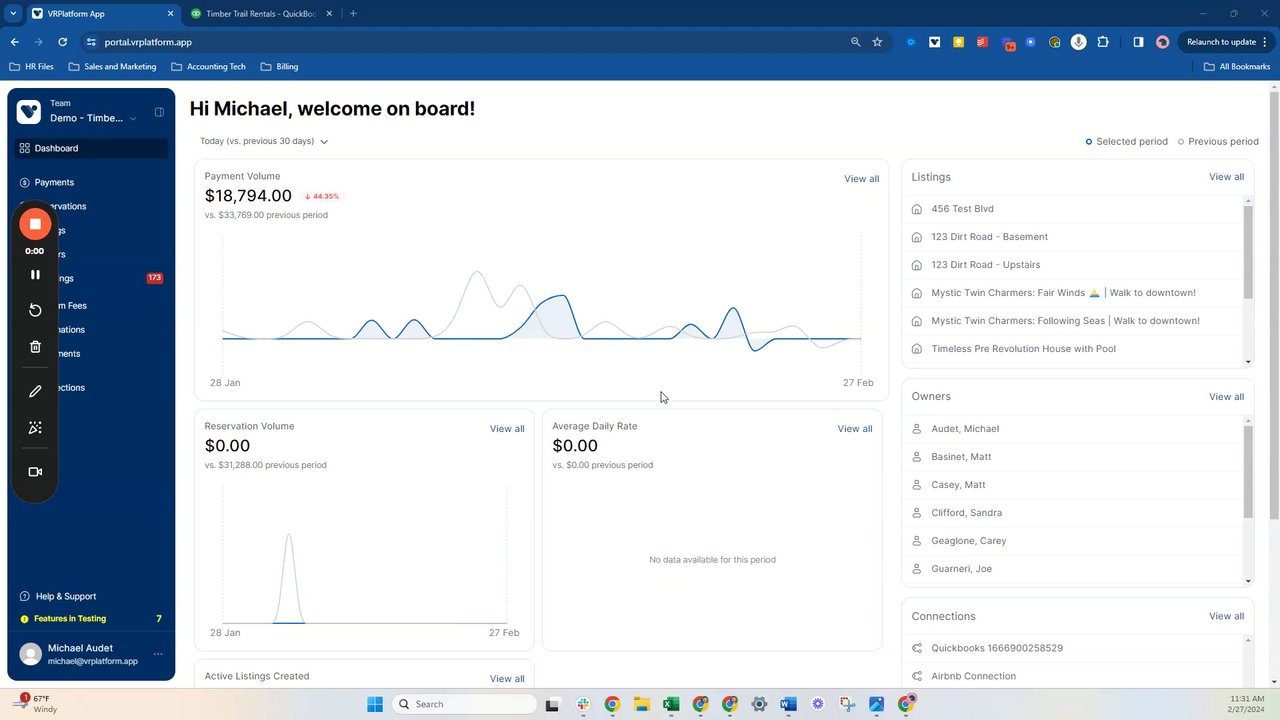Select the pen drawing tool in recorder bar
This screenshot has height=720, width=1280.
click(35, 392)
